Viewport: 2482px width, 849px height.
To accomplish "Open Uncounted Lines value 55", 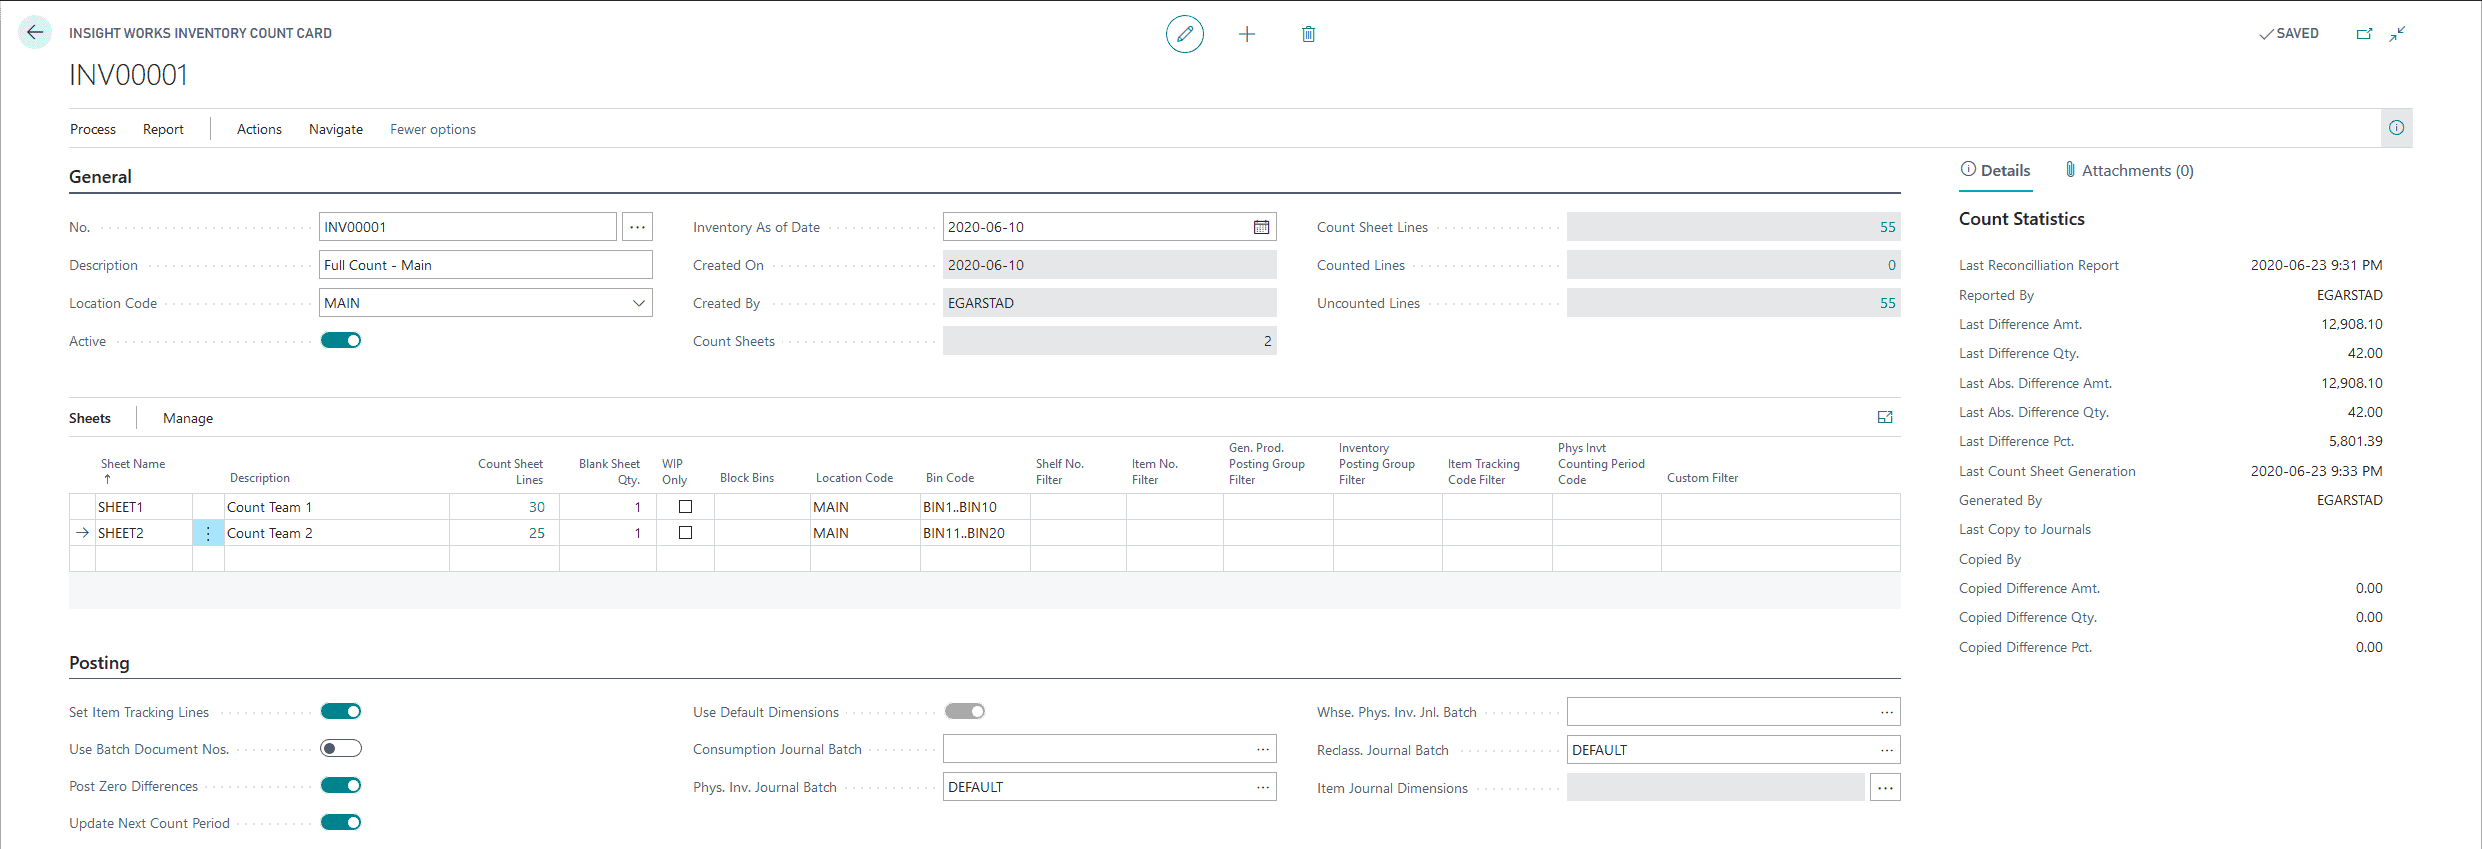I will click(1887, 303).
